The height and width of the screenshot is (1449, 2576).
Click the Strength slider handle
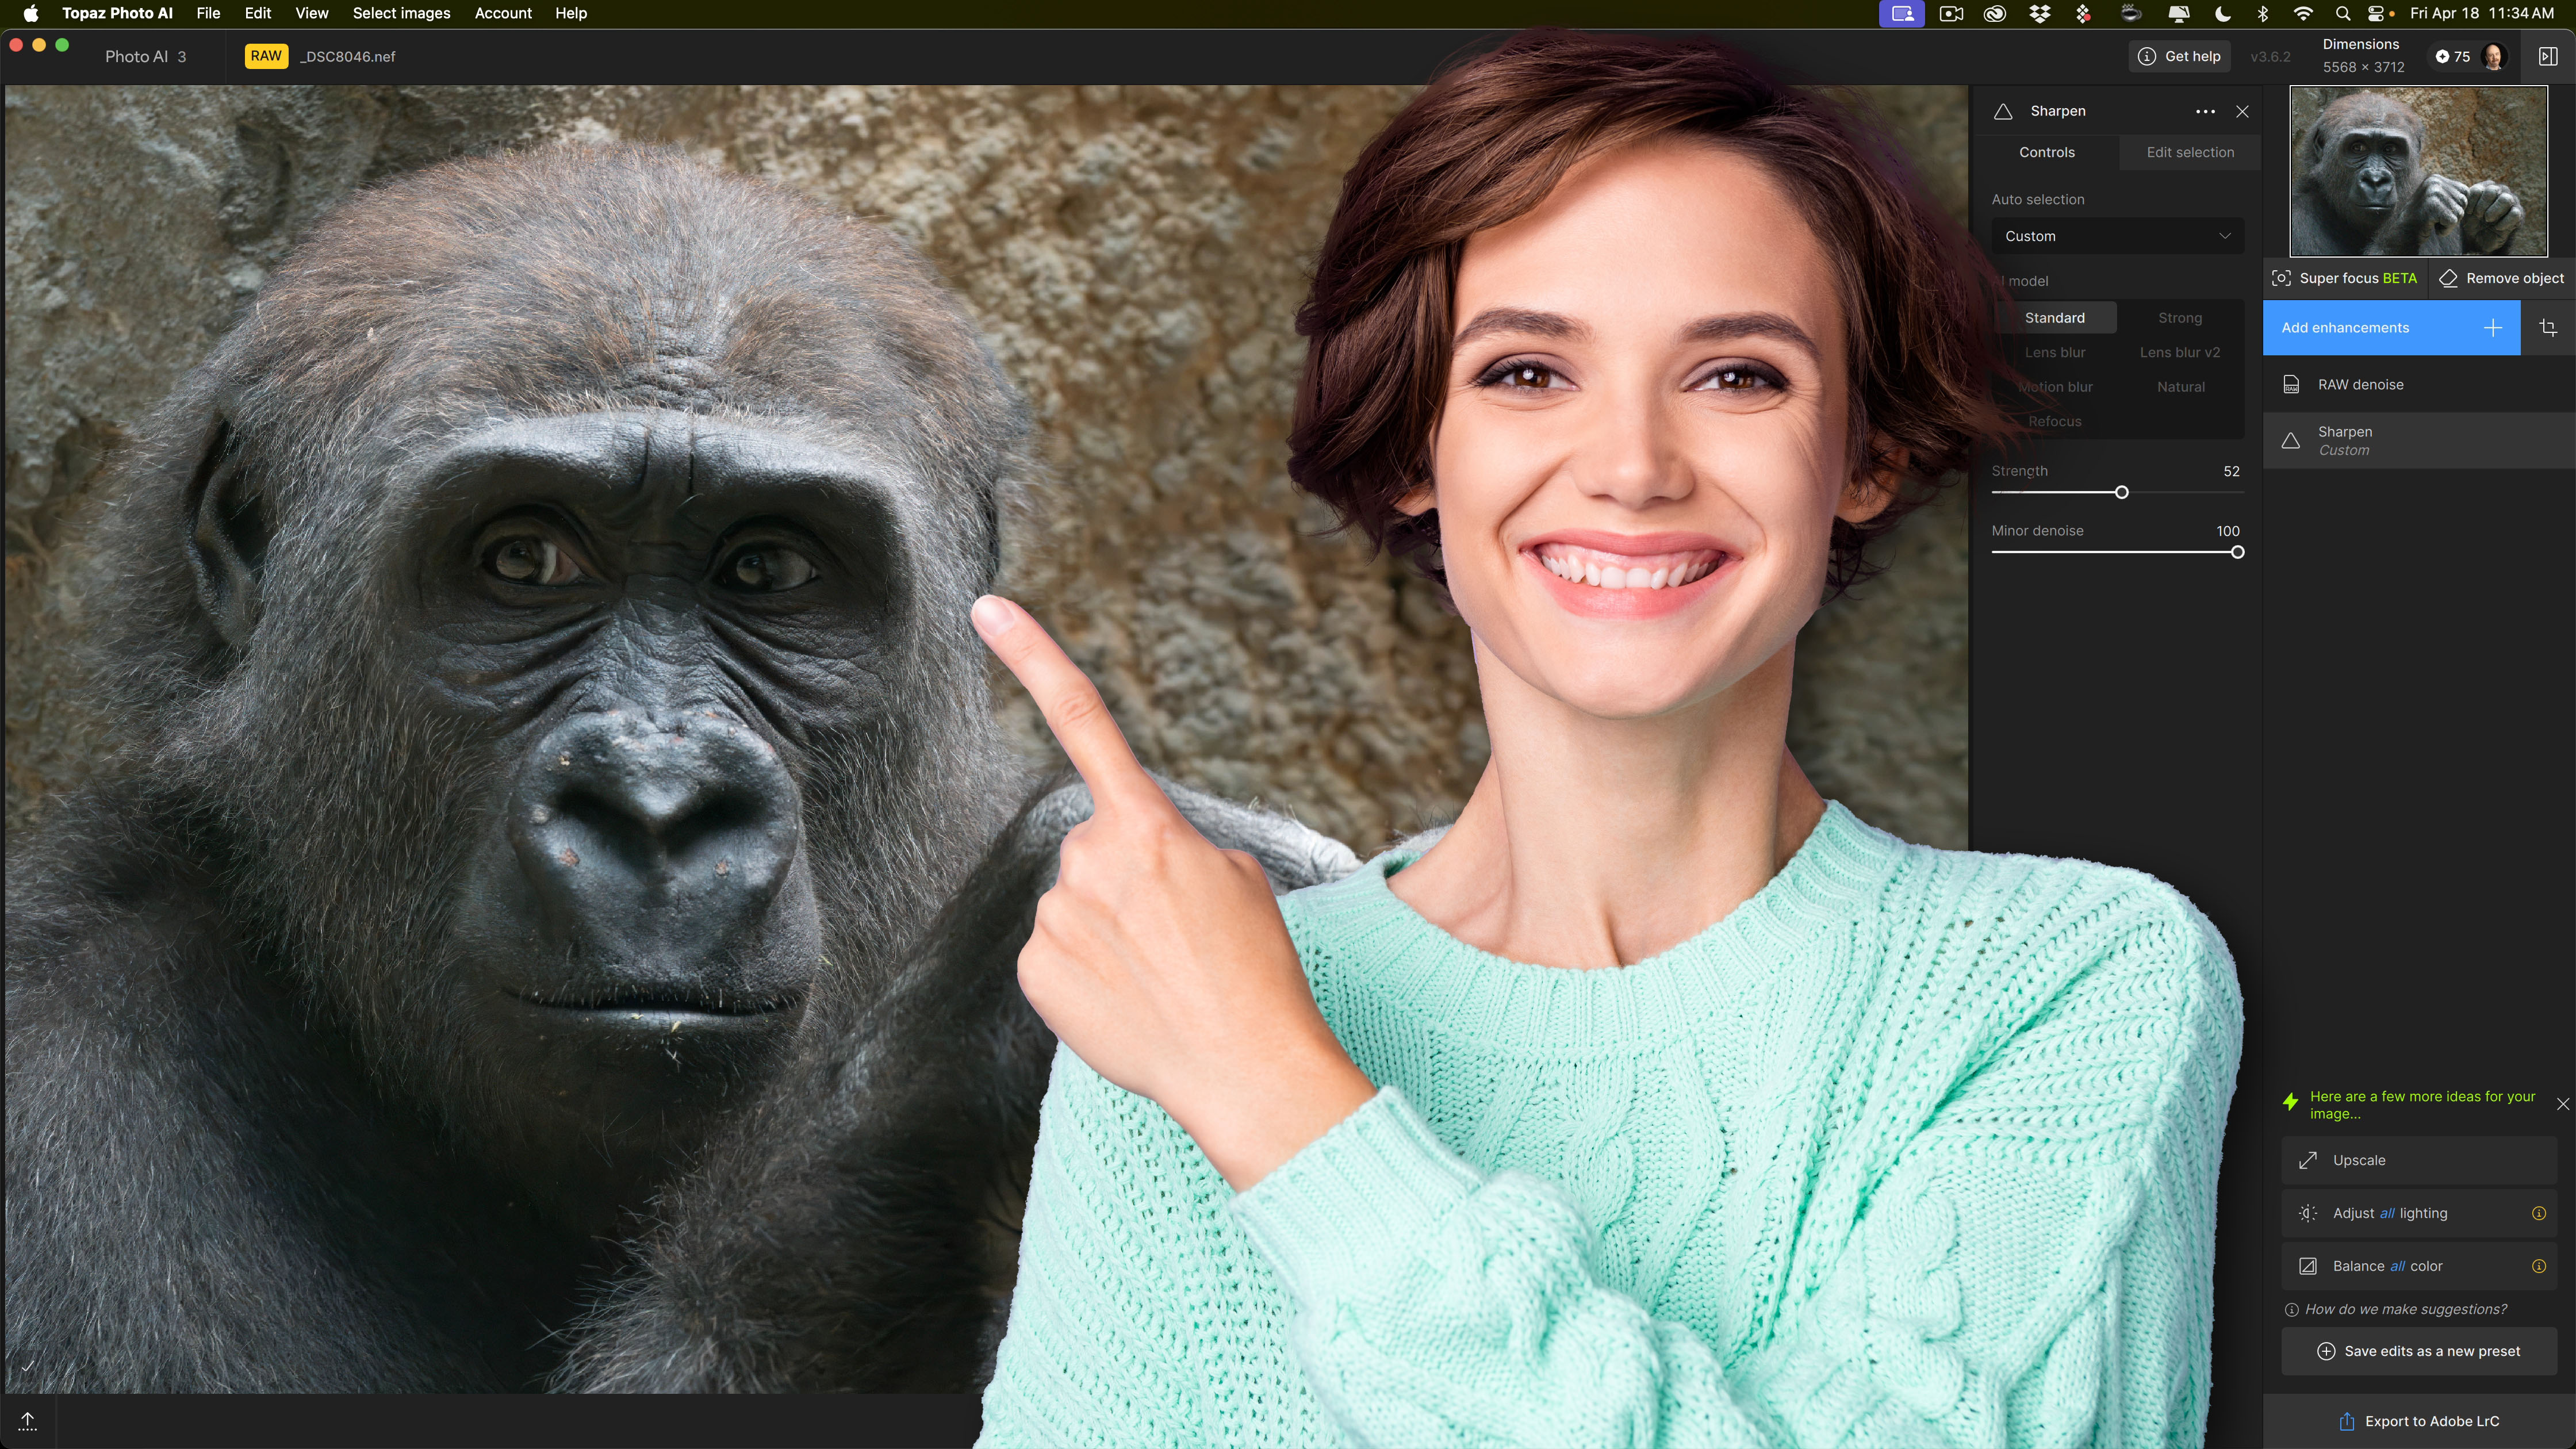pyautogui.click(x=2121, y=492)
